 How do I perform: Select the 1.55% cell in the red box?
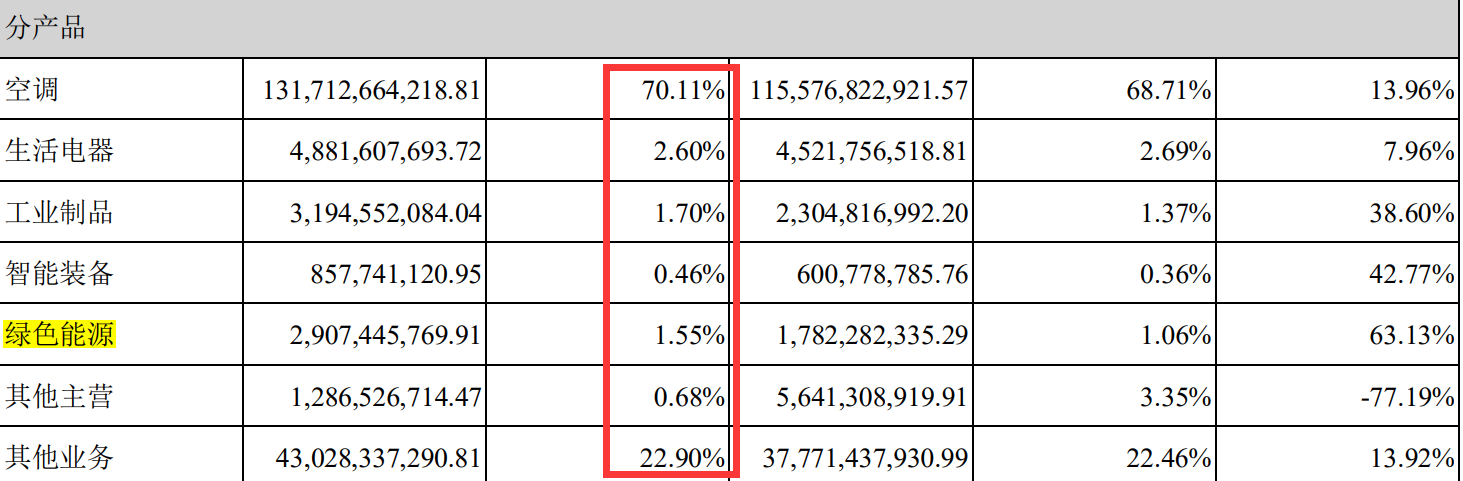click(688, 335)
